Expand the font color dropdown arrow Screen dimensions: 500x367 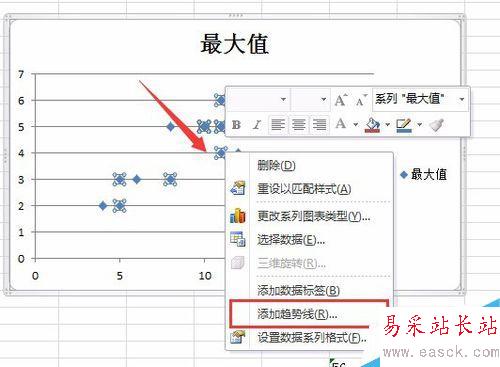356,125
